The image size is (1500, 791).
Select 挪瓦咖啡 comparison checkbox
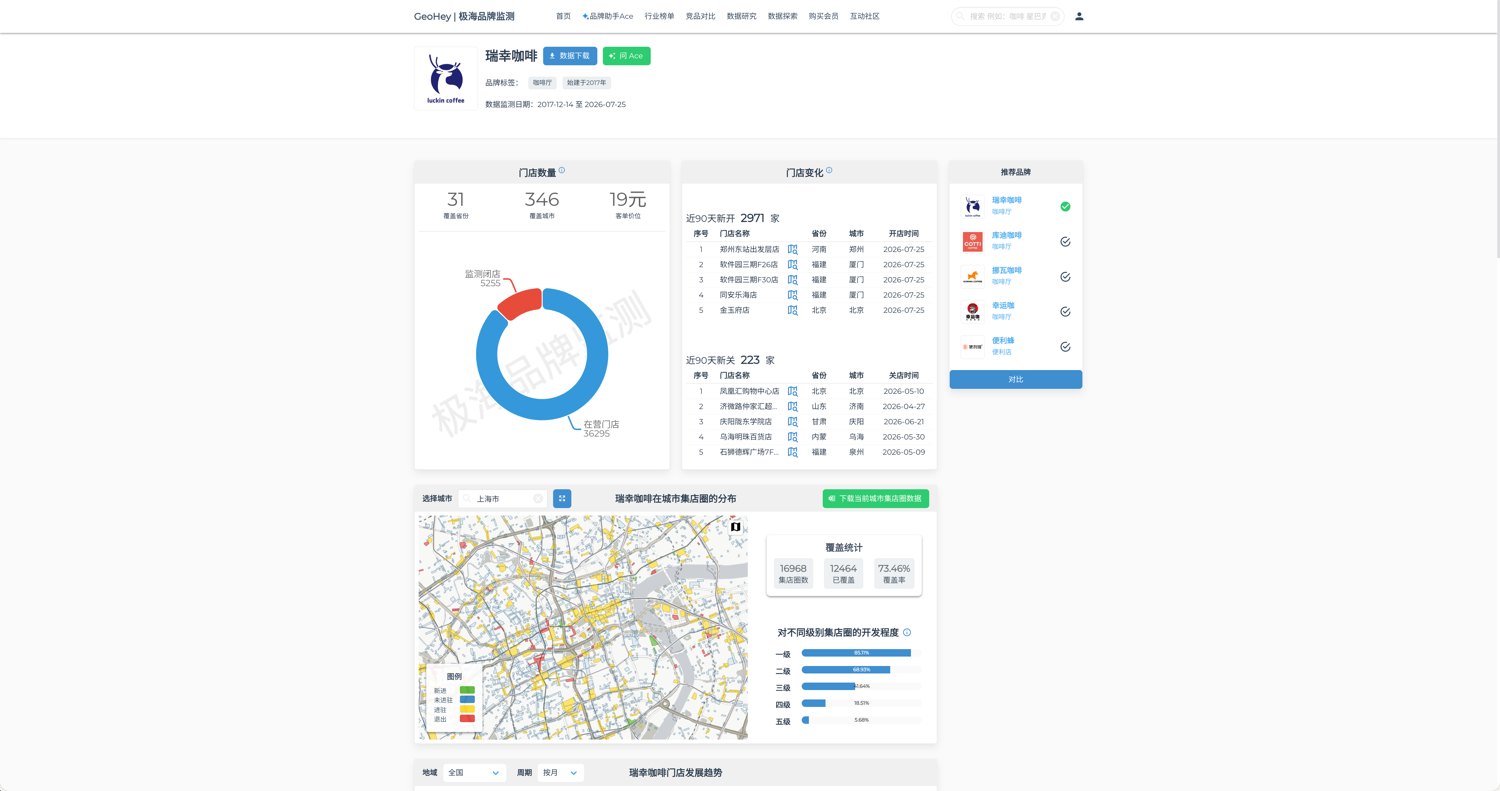pos(1065,277)
